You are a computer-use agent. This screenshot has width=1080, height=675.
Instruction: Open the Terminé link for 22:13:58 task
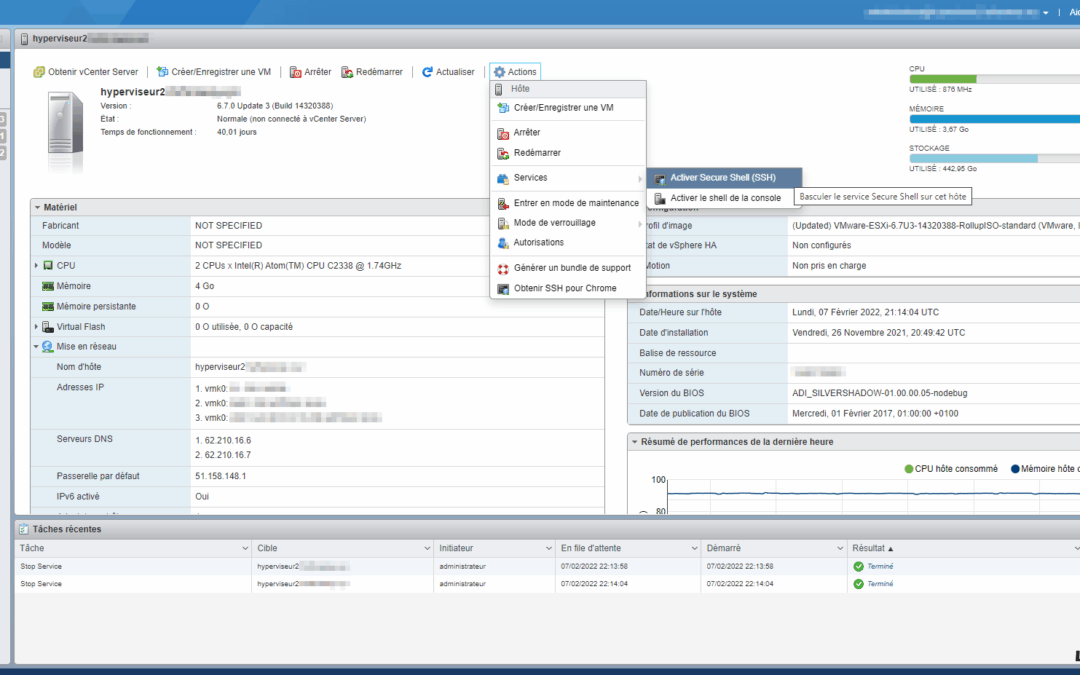880,566
